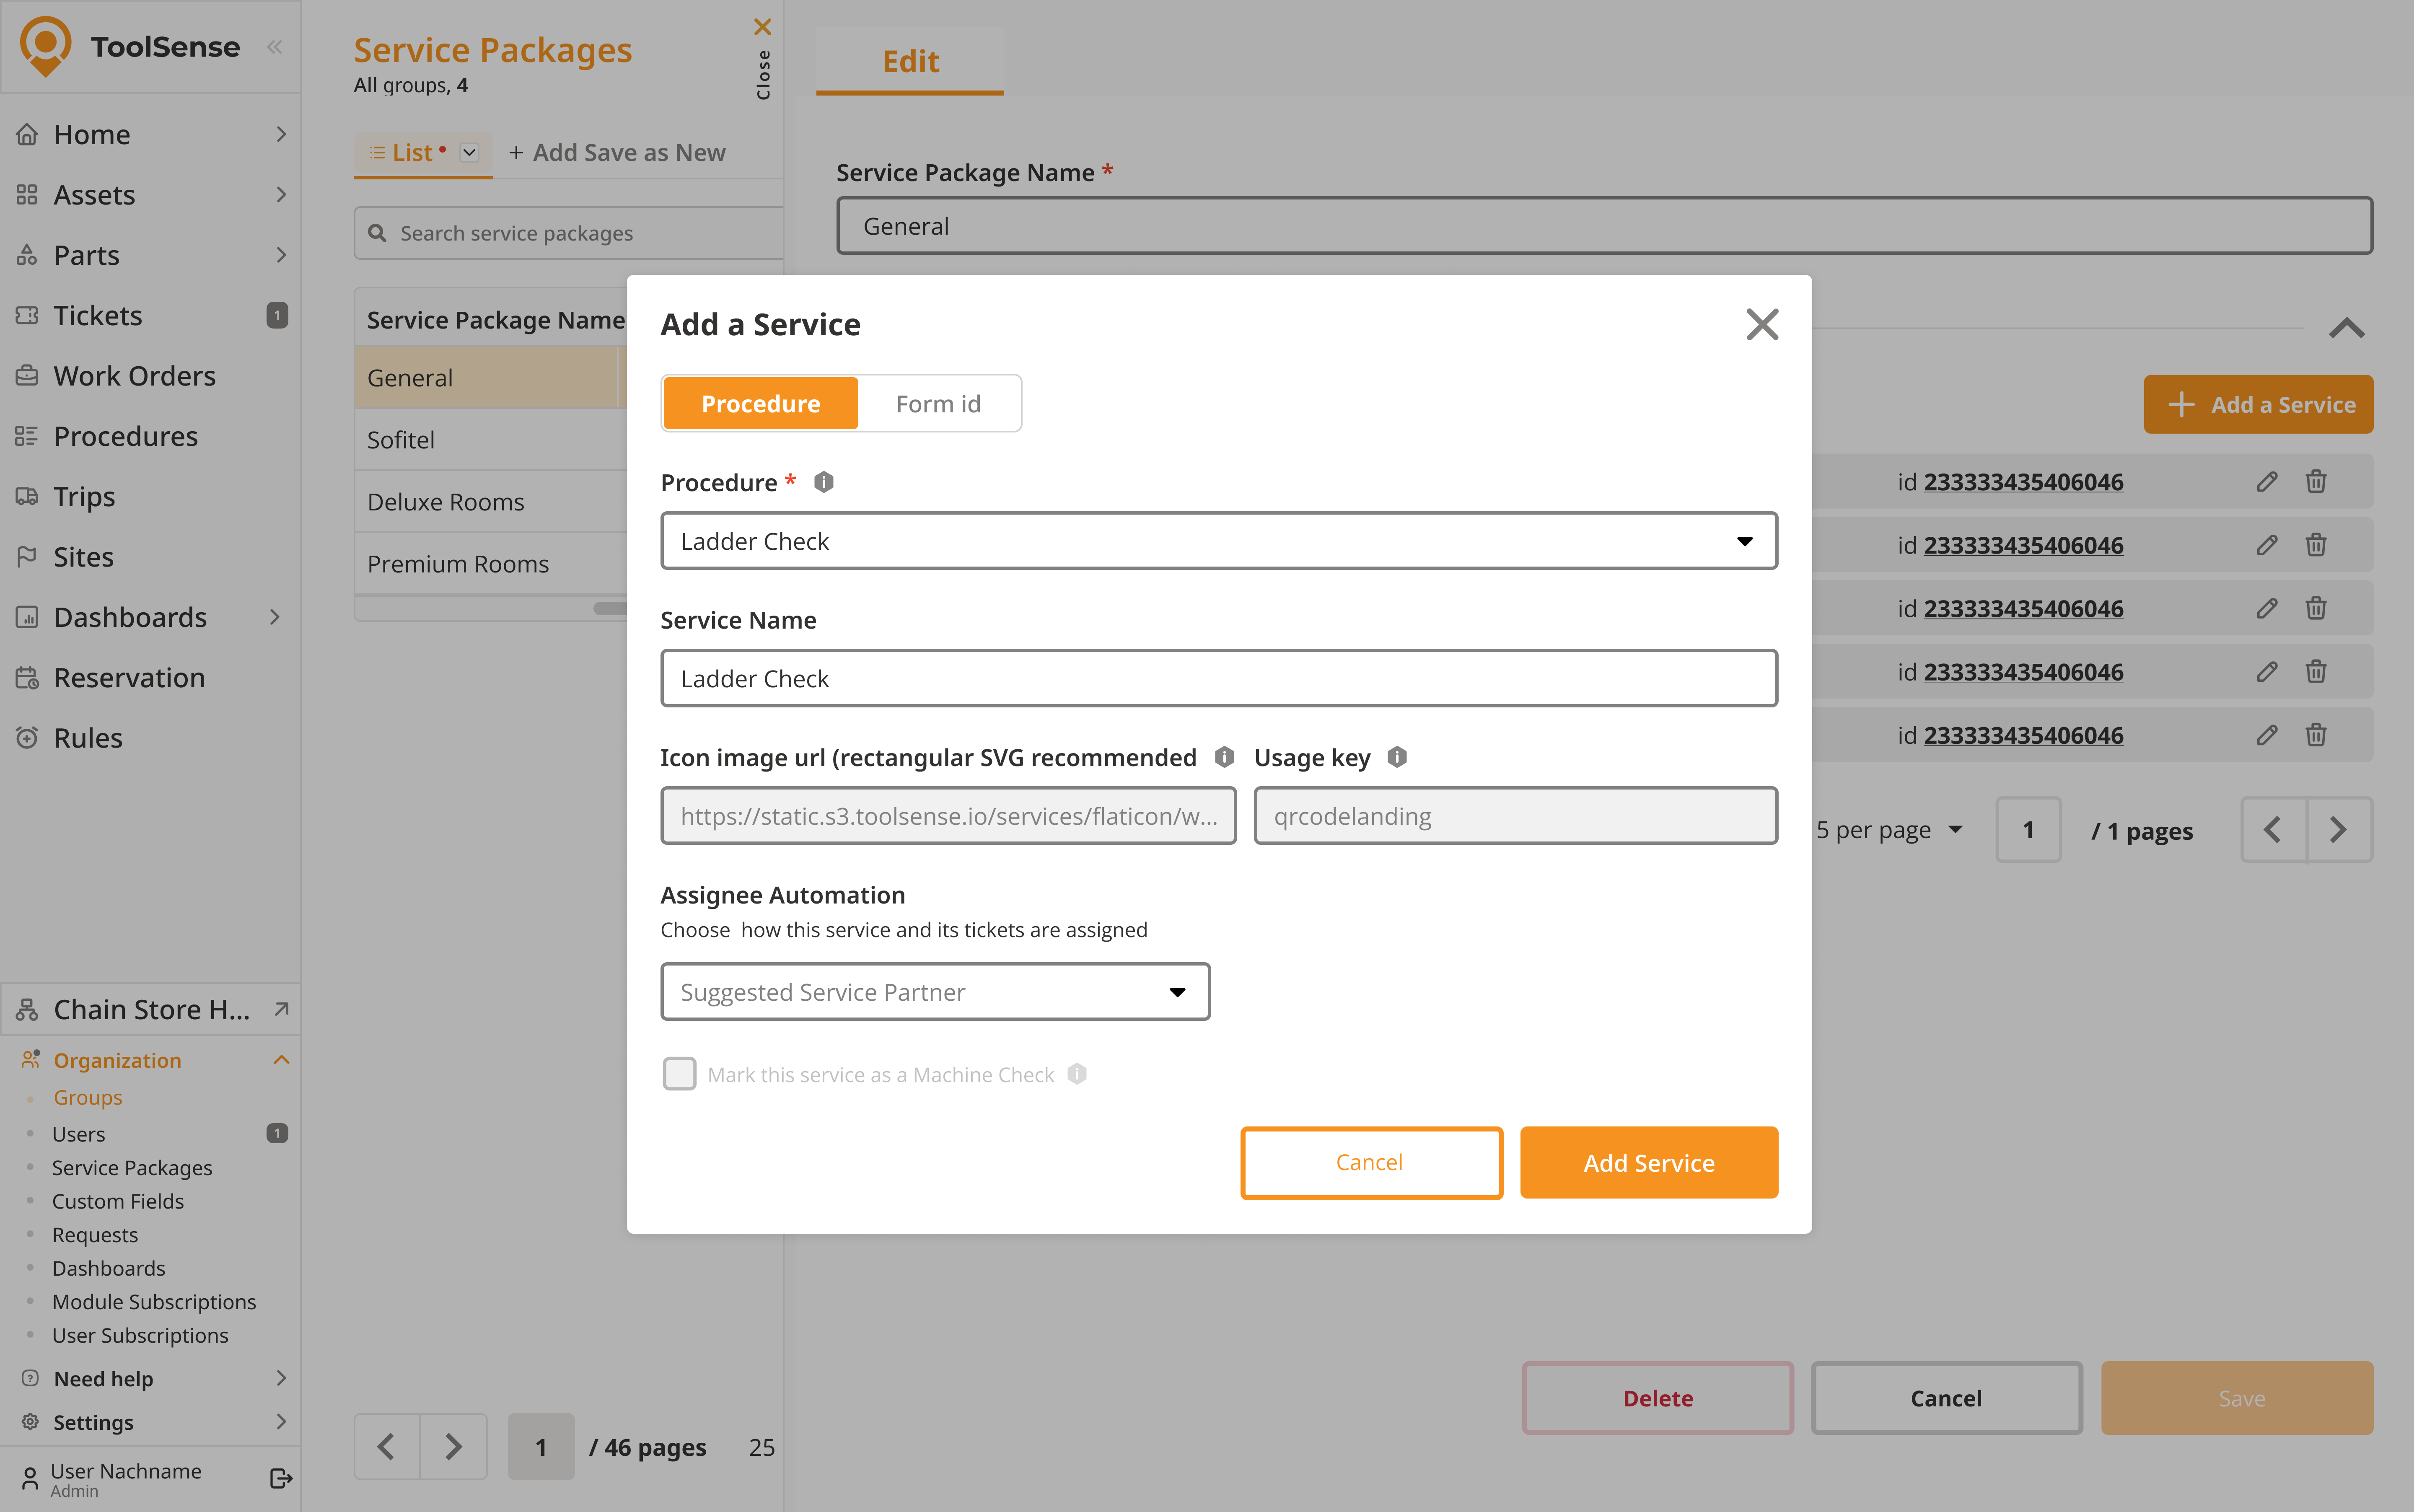Image resolution: width=2414 pixels, height=1512 pixels.
Task: Select the Procedure toggle option
Action: pyautogui.click(x=760, y=403)
